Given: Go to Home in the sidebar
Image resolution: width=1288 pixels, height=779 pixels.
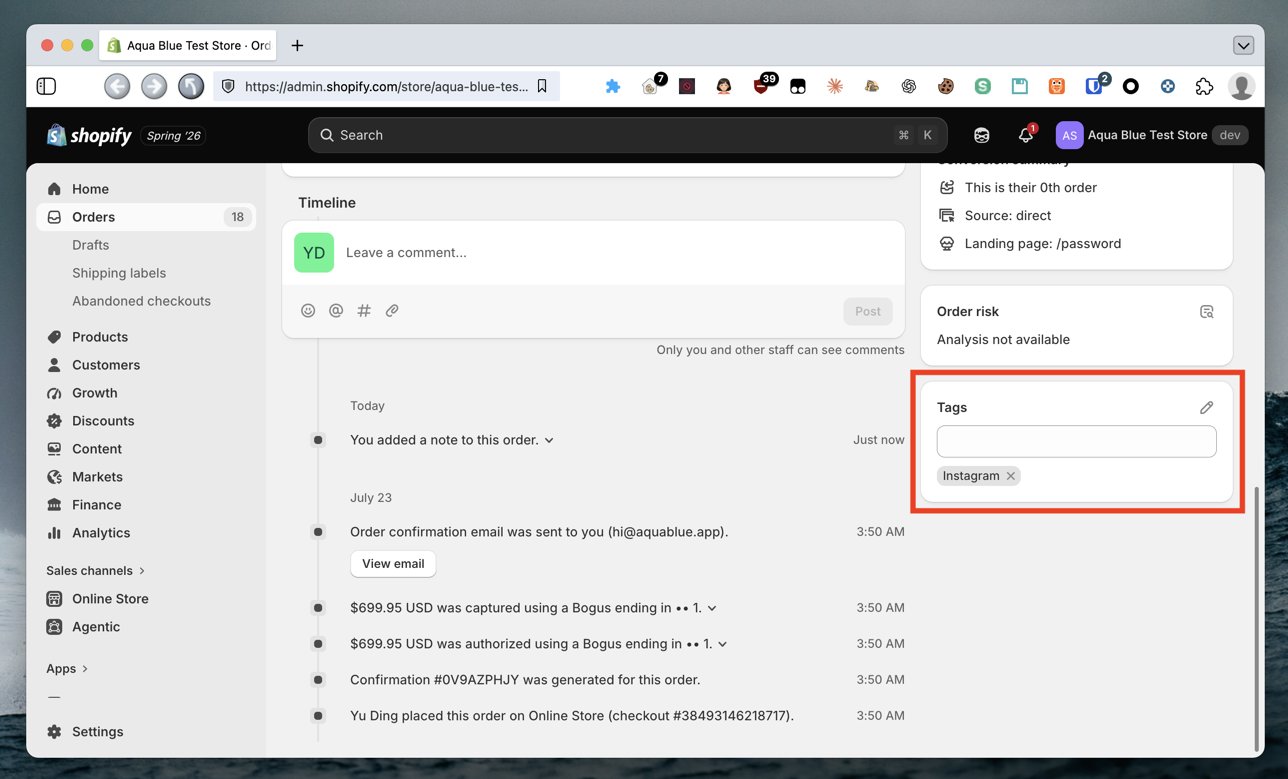Looking at the screenshot, I should (146, 189).
